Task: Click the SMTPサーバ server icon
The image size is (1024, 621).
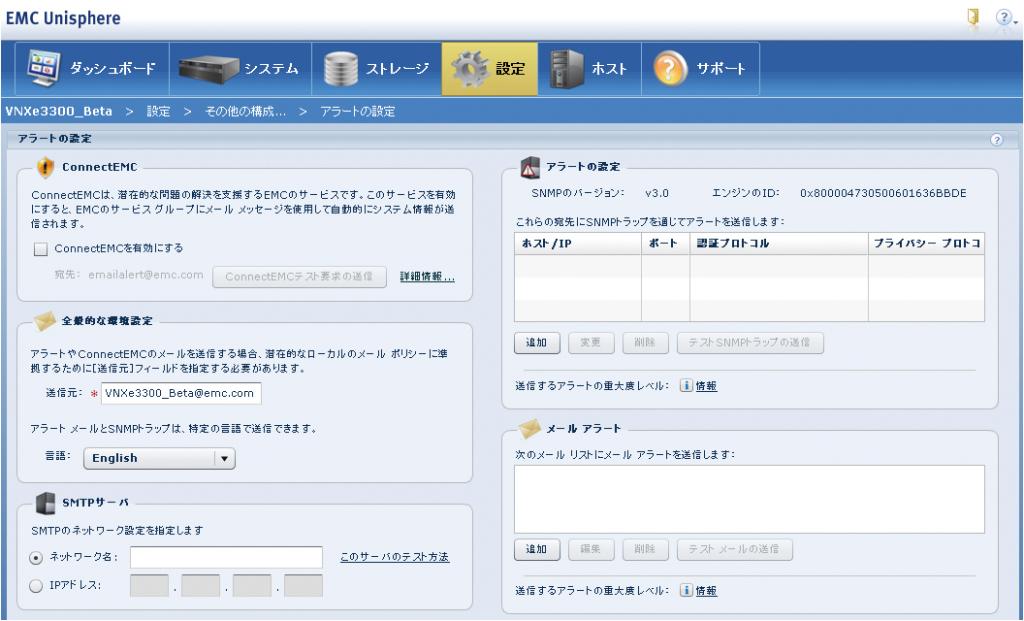Action: coord(45,503)
